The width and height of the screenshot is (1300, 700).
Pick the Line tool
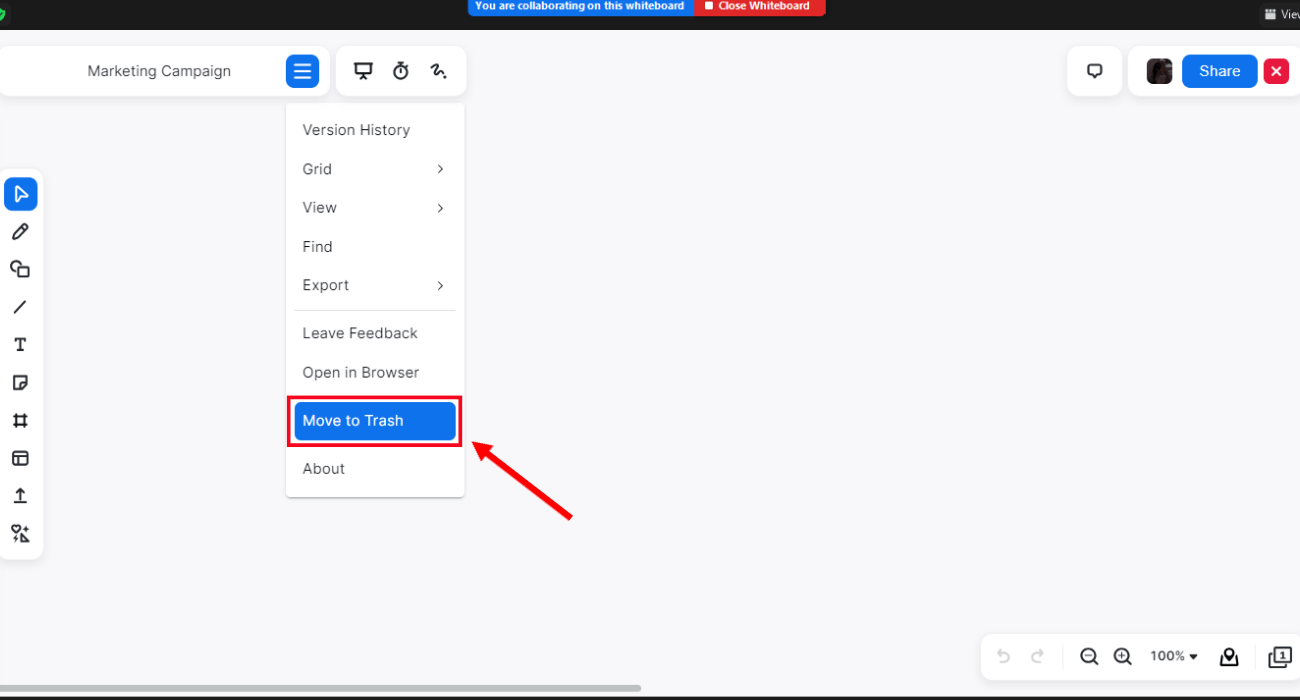pos(20,307)
